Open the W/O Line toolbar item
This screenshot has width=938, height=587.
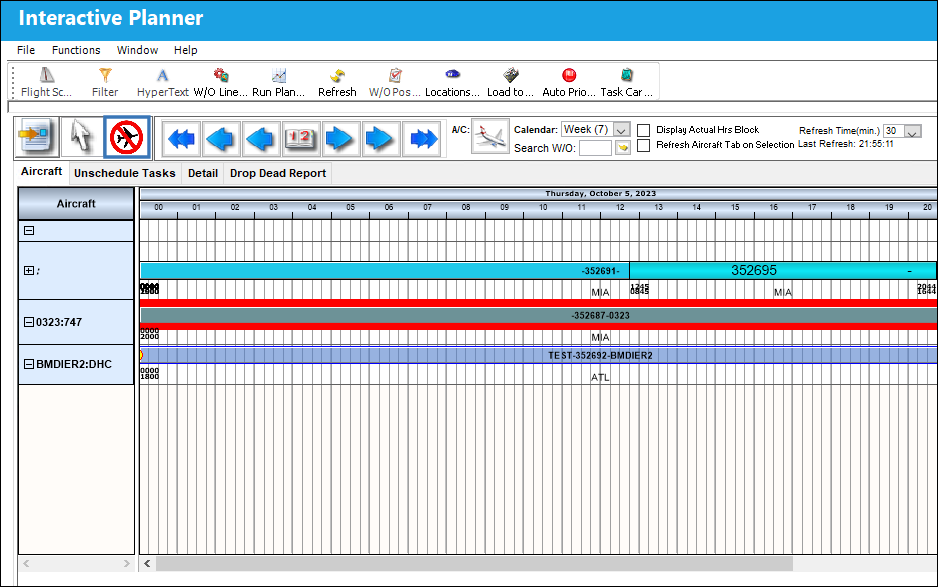[221, 82]
